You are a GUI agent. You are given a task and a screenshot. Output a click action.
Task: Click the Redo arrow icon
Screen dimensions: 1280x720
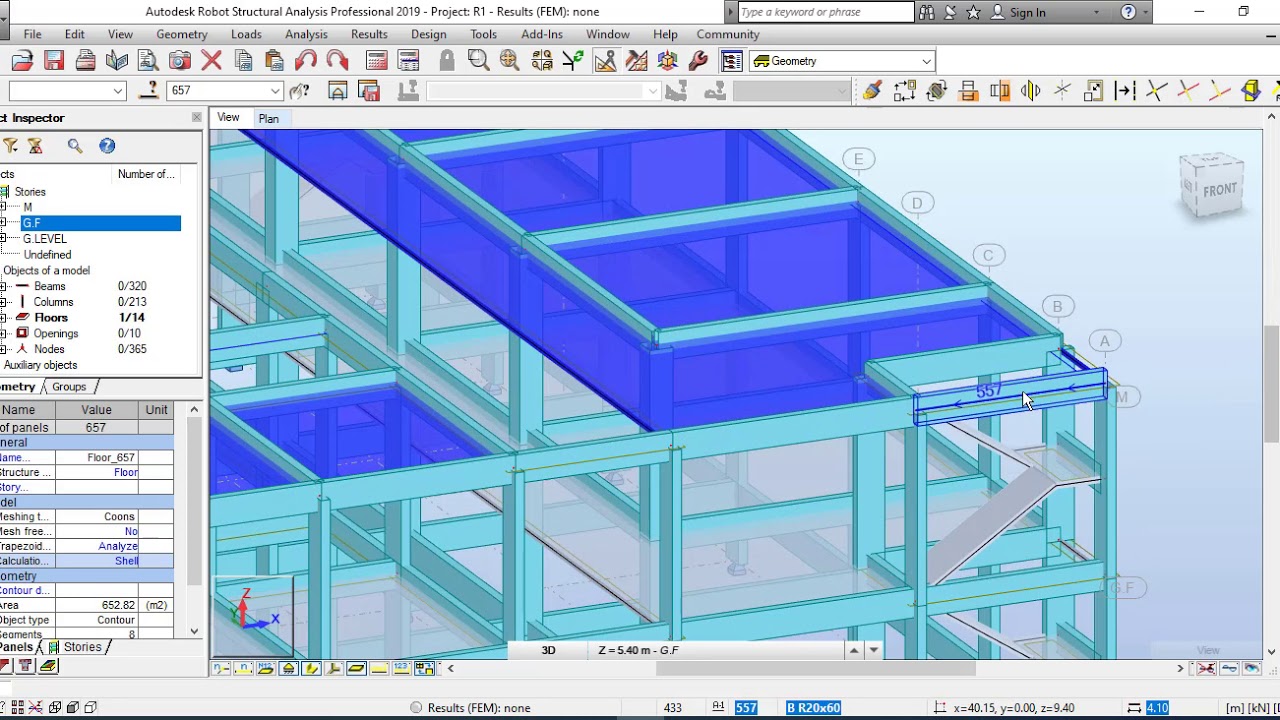click(337, 61)
